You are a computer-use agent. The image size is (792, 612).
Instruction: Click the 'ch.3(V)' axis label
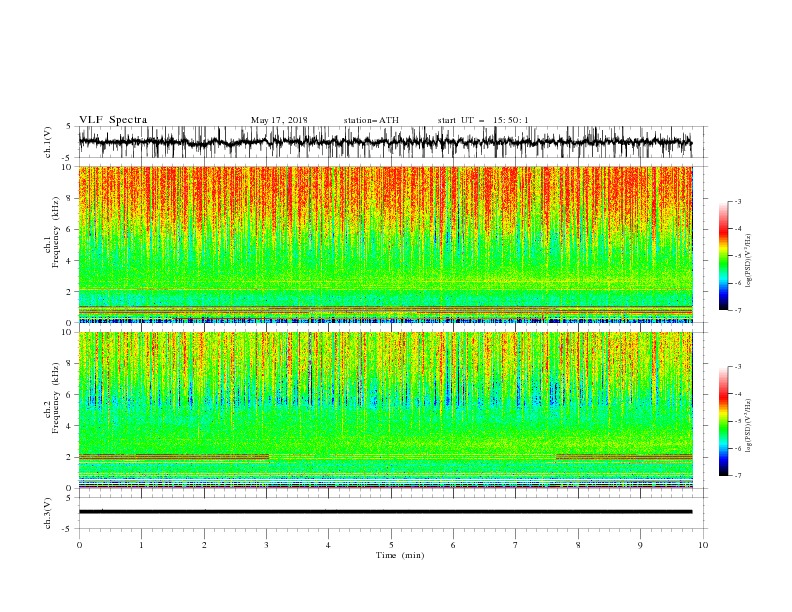click(x=48, y=513)
